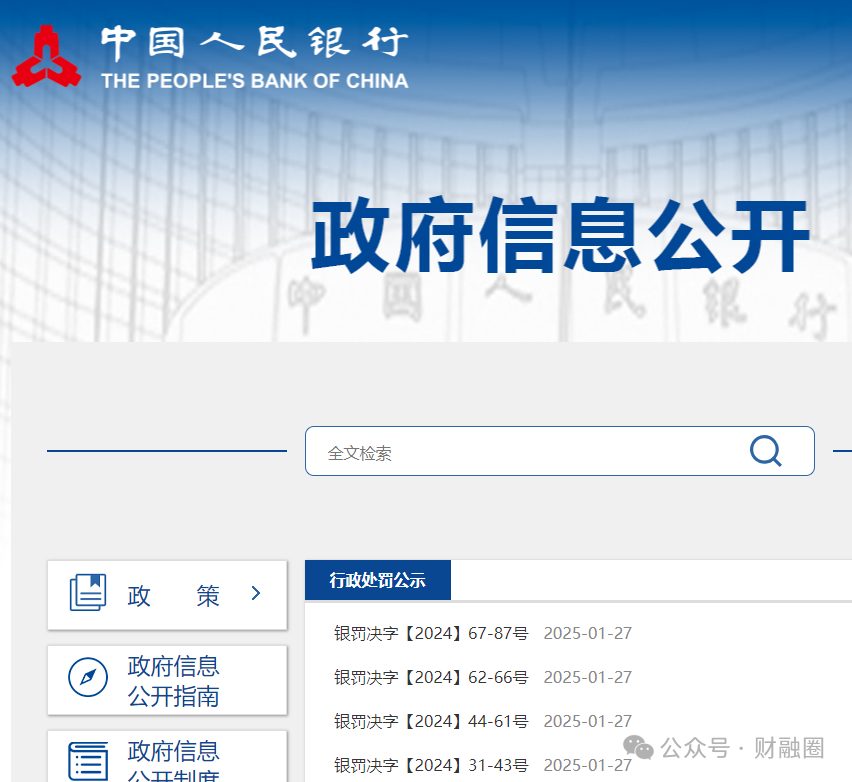
Task: Open penalty notice 银罚决字【2024】67-87号
Action: point(431,633)
